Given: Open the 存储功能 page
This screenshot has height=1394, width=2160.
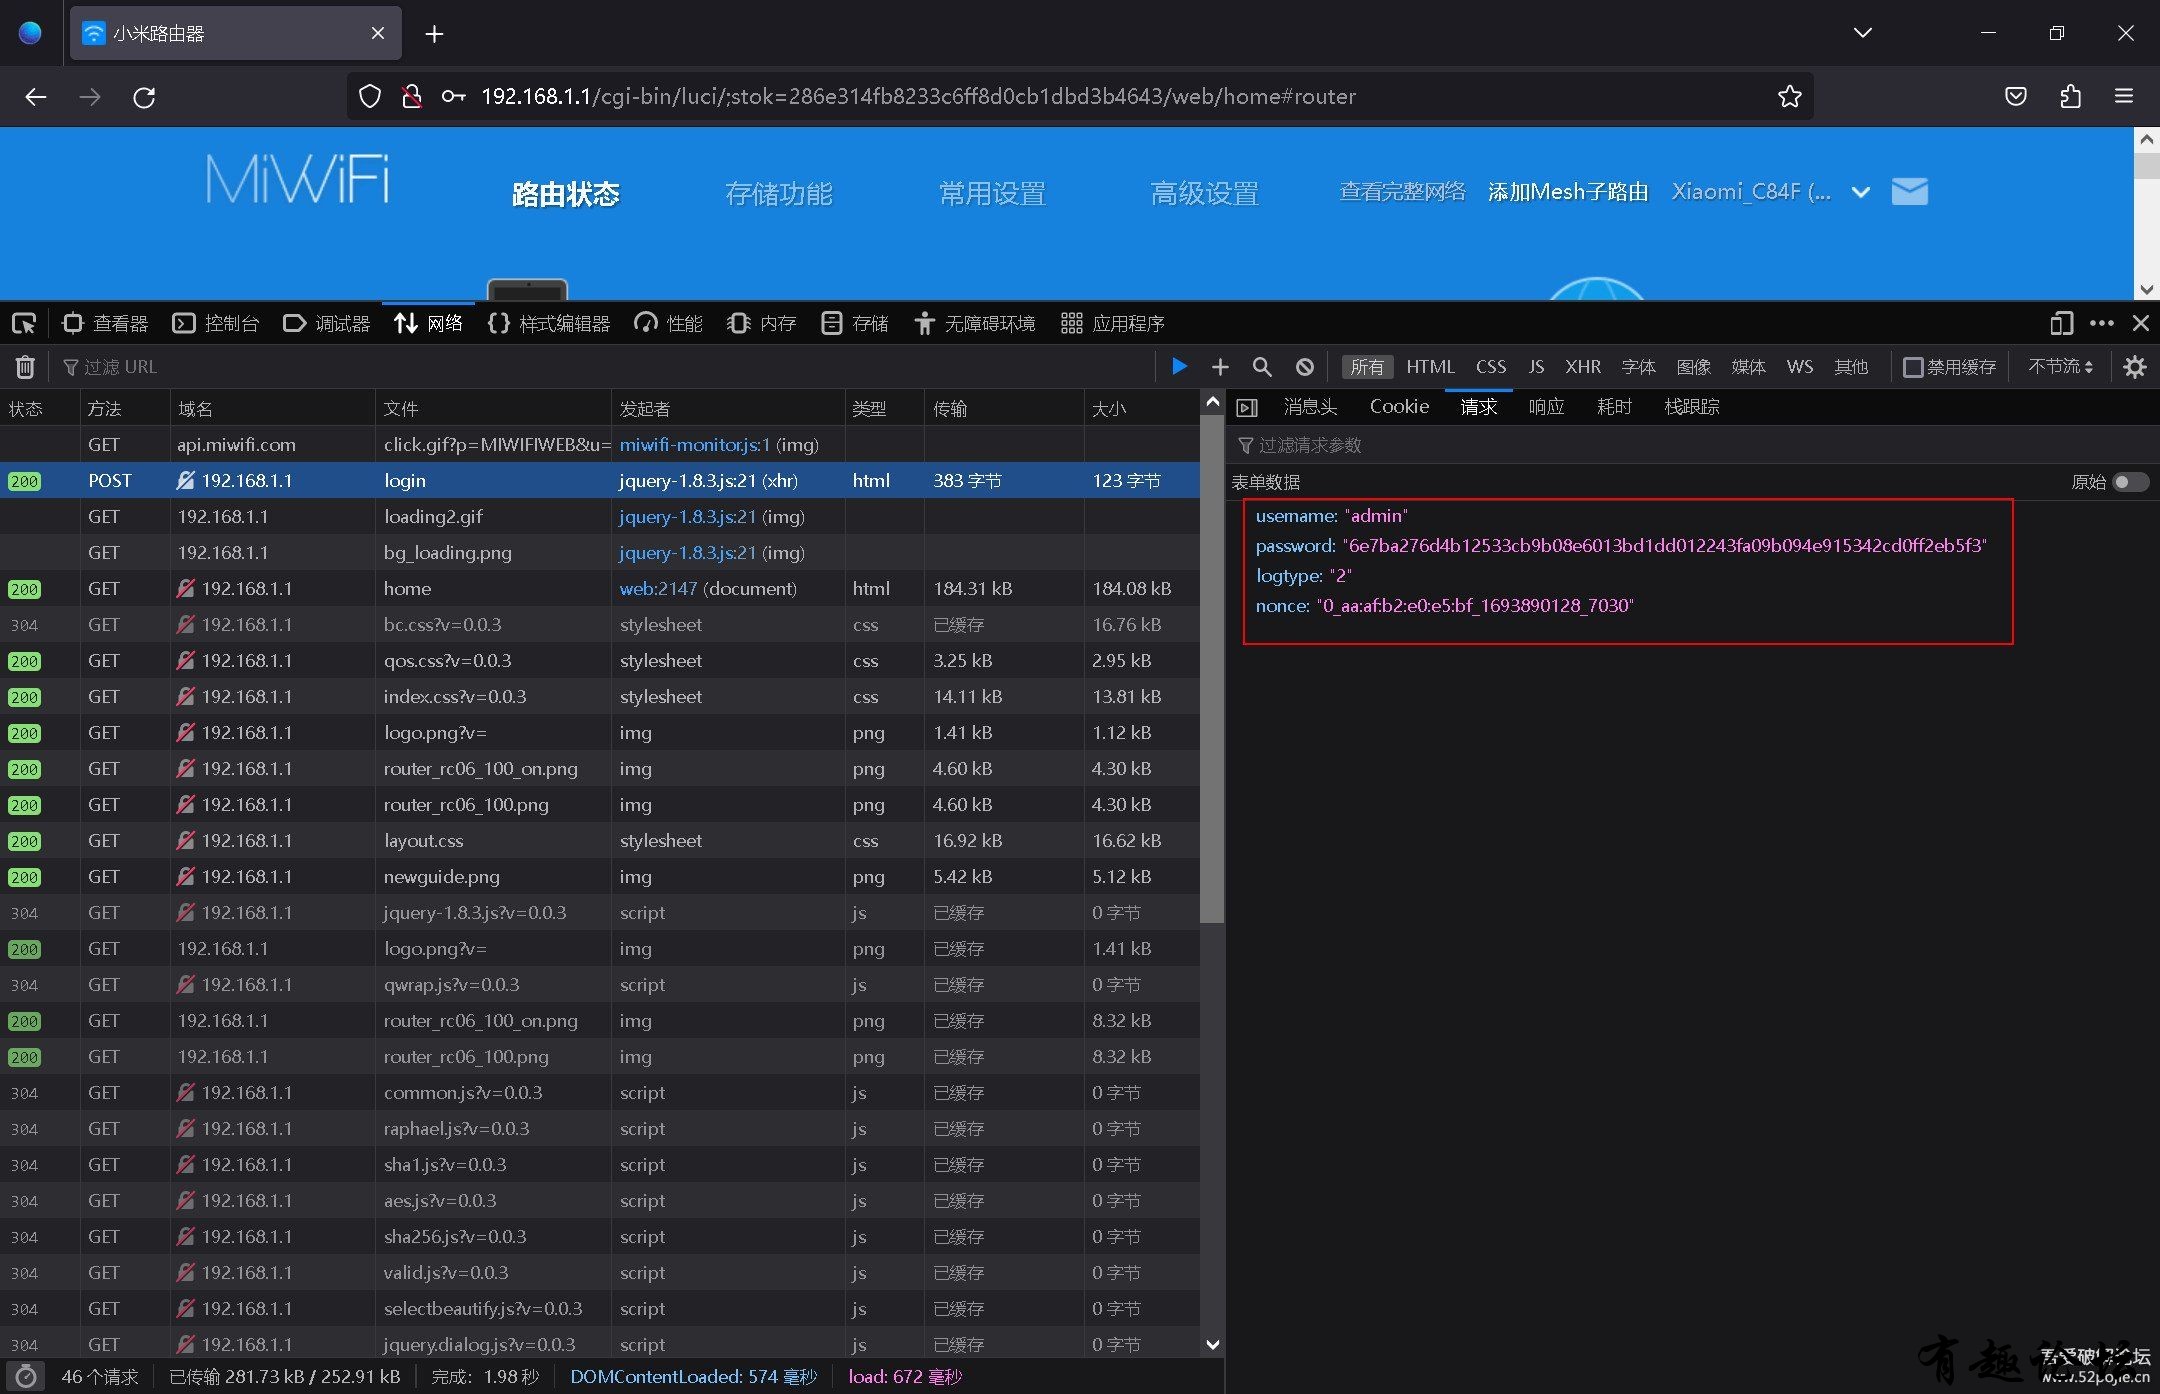Looking at the screenshot, I should [778, 193].
